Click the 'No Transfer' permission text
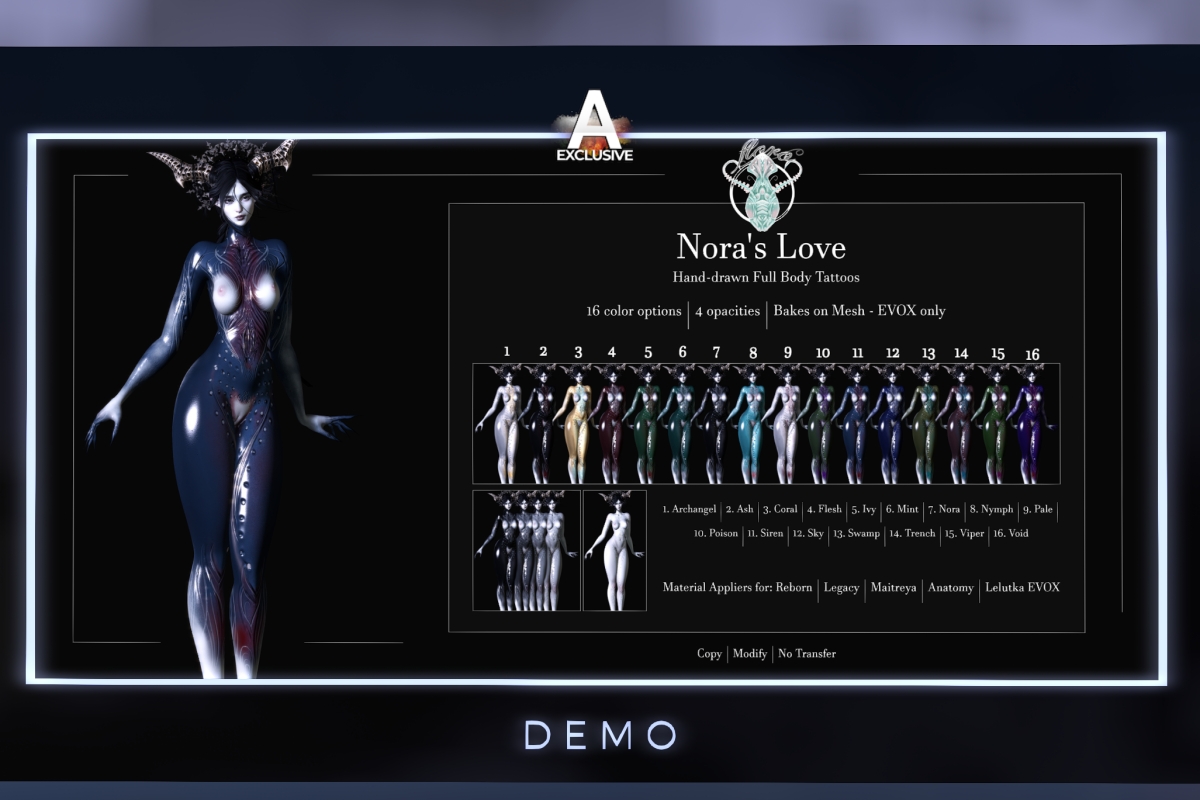Viewport: 1200px width, 800px height. tap(807, 653)
